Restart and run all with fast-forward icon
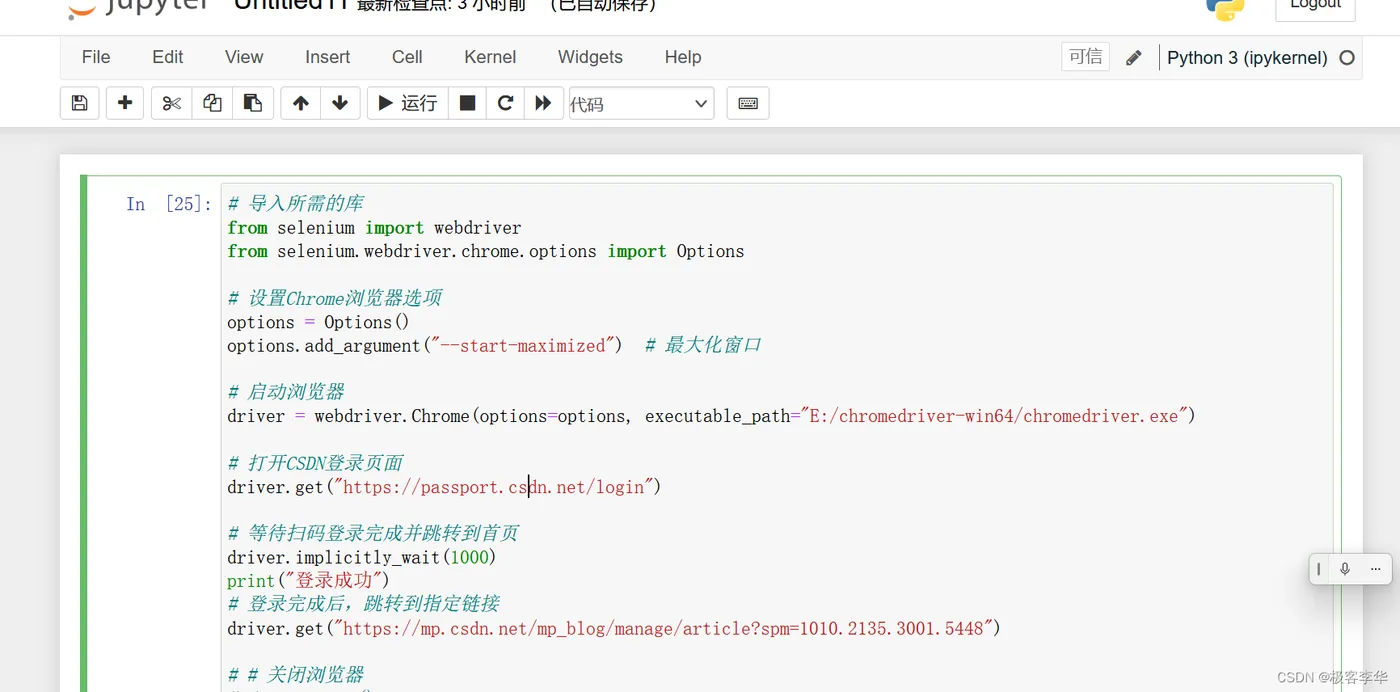The image size is (1400, 692). pos(543,103)
